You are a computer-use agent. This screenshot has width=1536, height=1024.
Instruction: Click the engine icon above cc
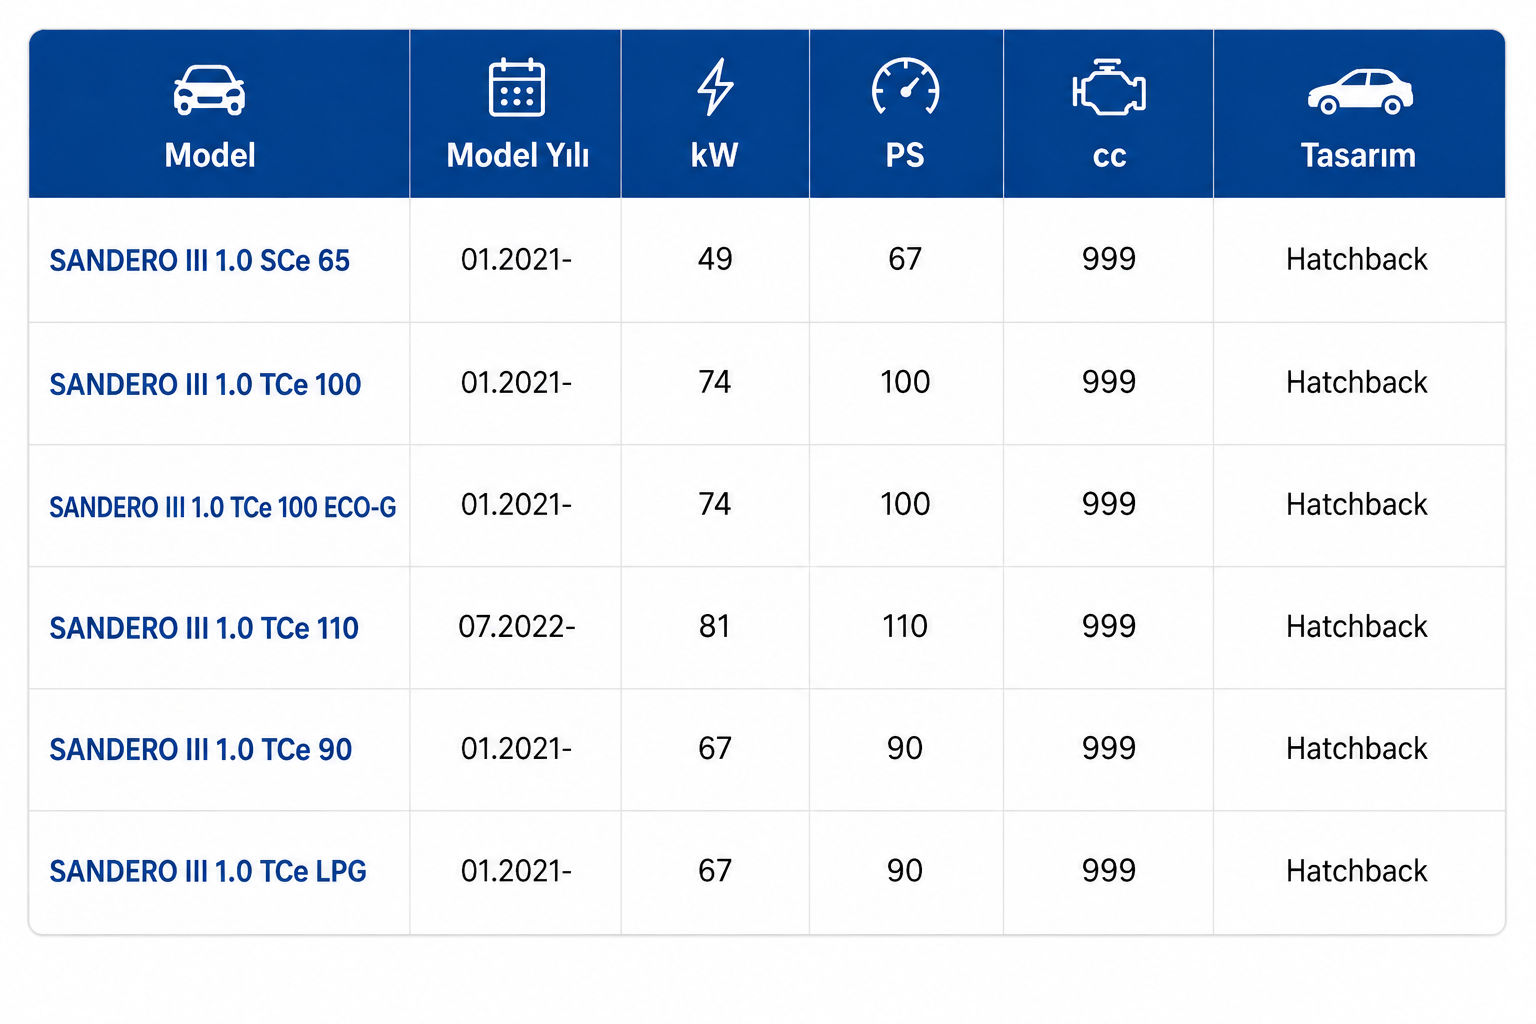click(x=1108, y=88)
